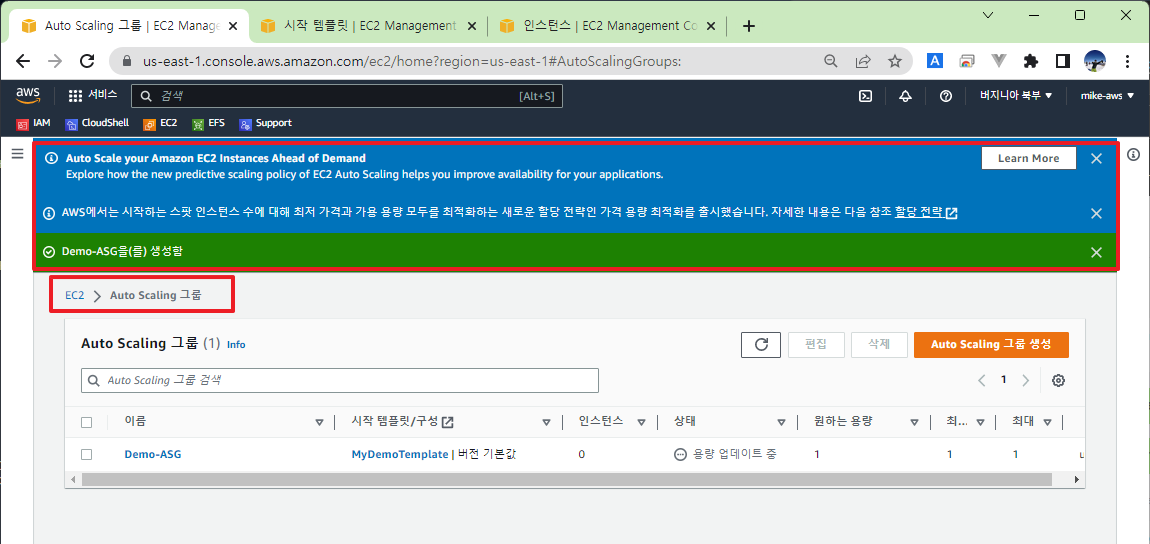Open the 할당 전략 link
The image size is (1150, 544).
926,213
